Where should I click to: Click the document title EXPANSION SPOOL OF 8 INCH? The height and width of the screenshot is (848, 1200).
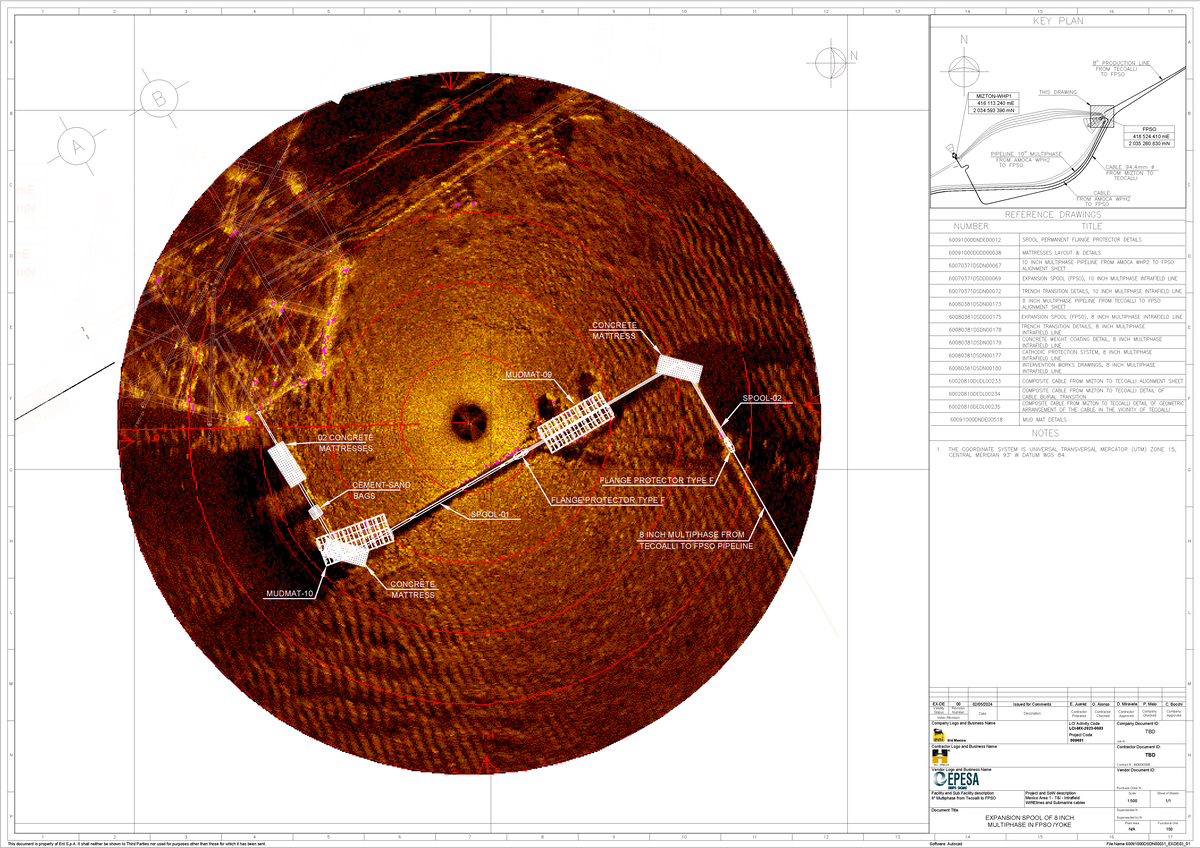tap(1030, 818)
